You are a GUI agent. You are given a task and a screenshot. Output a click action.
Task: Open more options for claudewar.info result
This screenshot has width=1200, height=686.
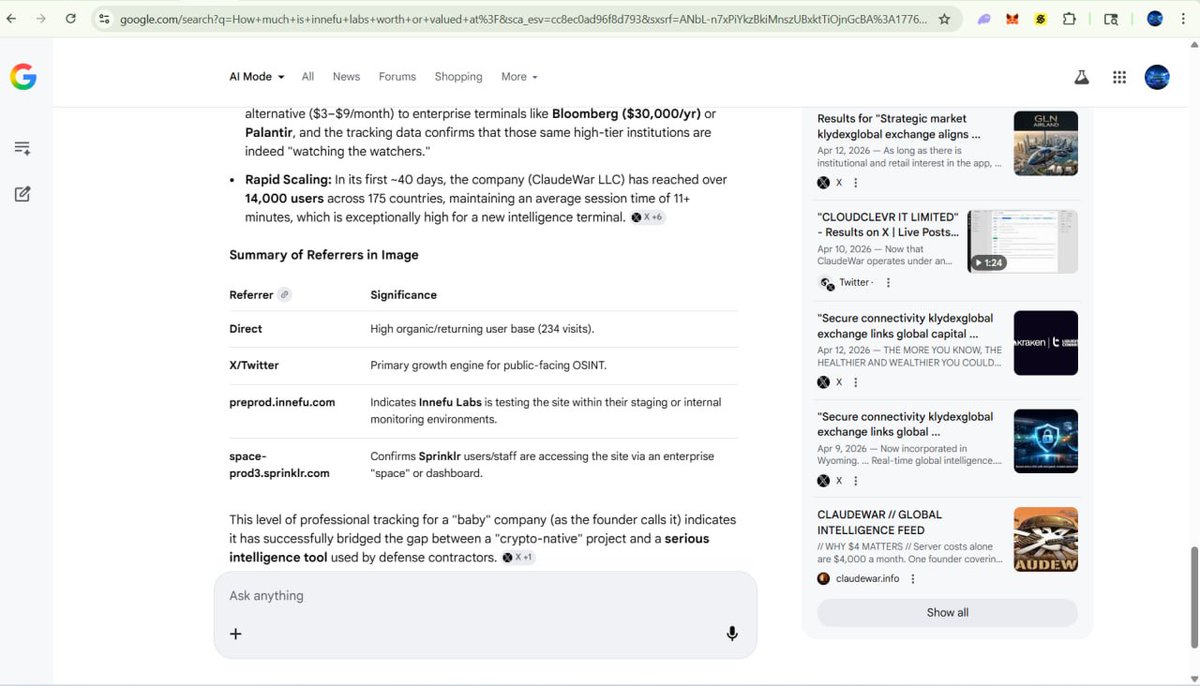[913, 579]
